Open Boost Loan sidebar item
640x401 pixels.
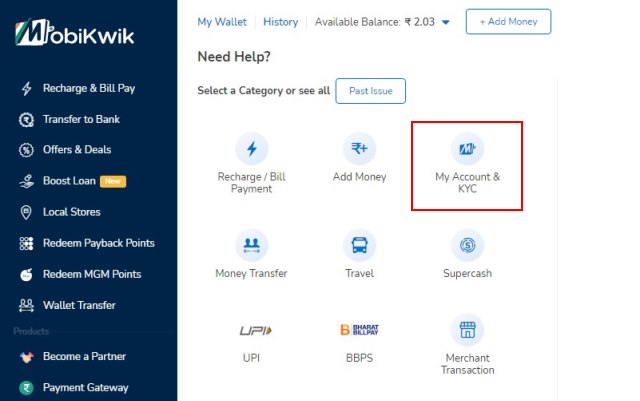69,181
